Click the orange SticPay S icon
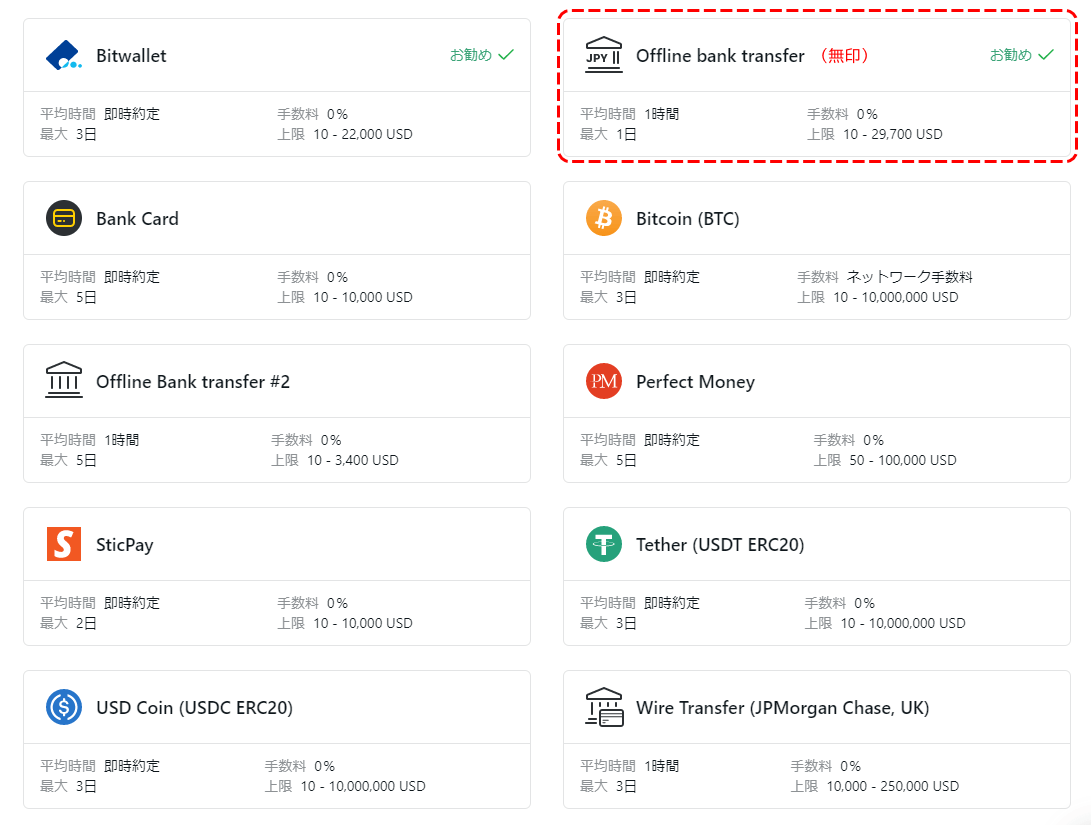The width and height of the screenshot is (1091, 825). (64, 544)
